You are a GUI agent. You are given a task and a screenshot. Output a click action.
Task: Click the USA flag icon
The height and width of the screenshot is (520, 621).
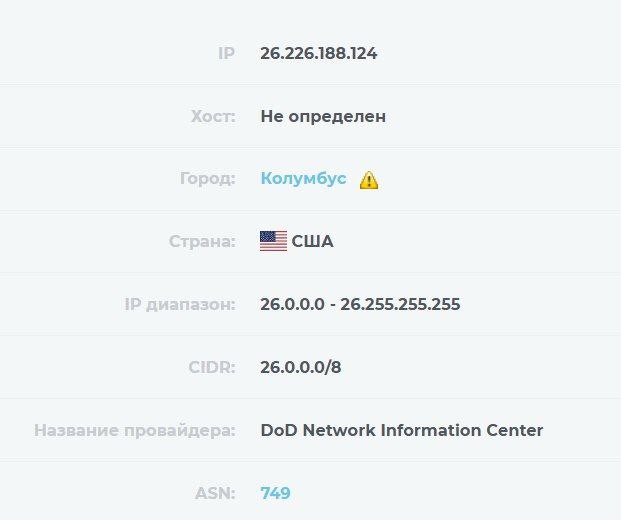[x=273, y=241]
